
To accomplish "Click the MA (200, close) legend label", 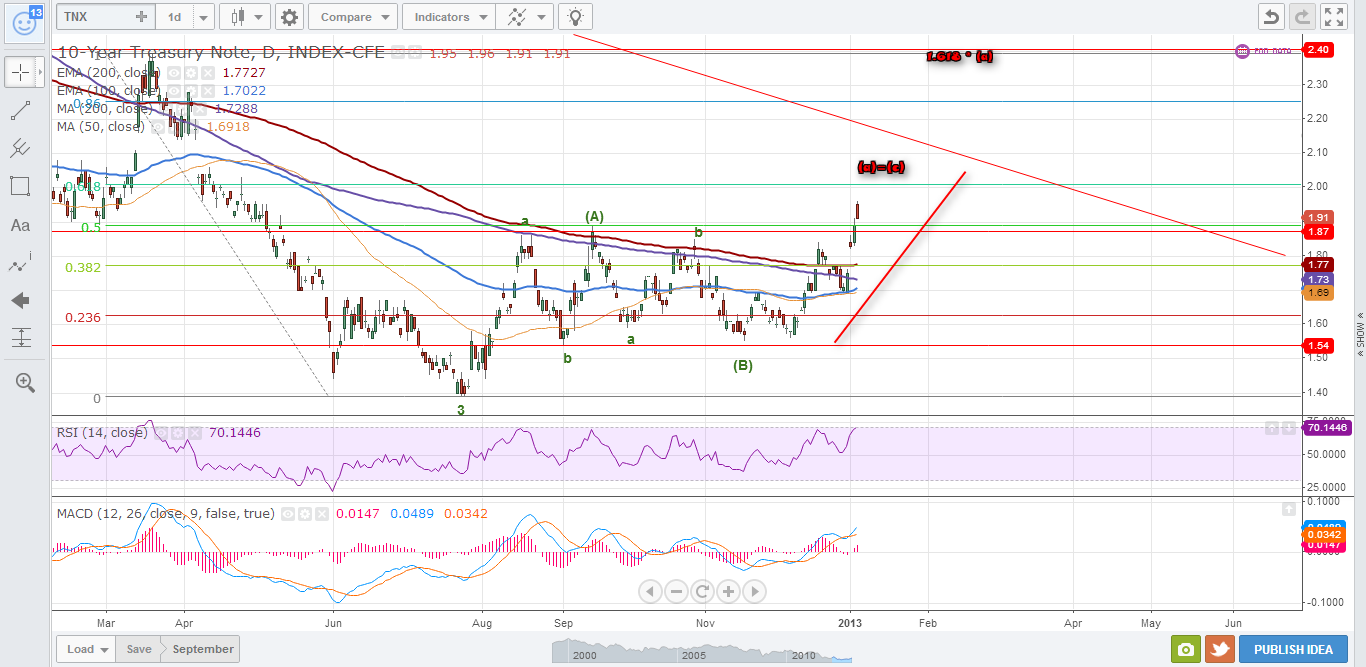I will 104,108.
